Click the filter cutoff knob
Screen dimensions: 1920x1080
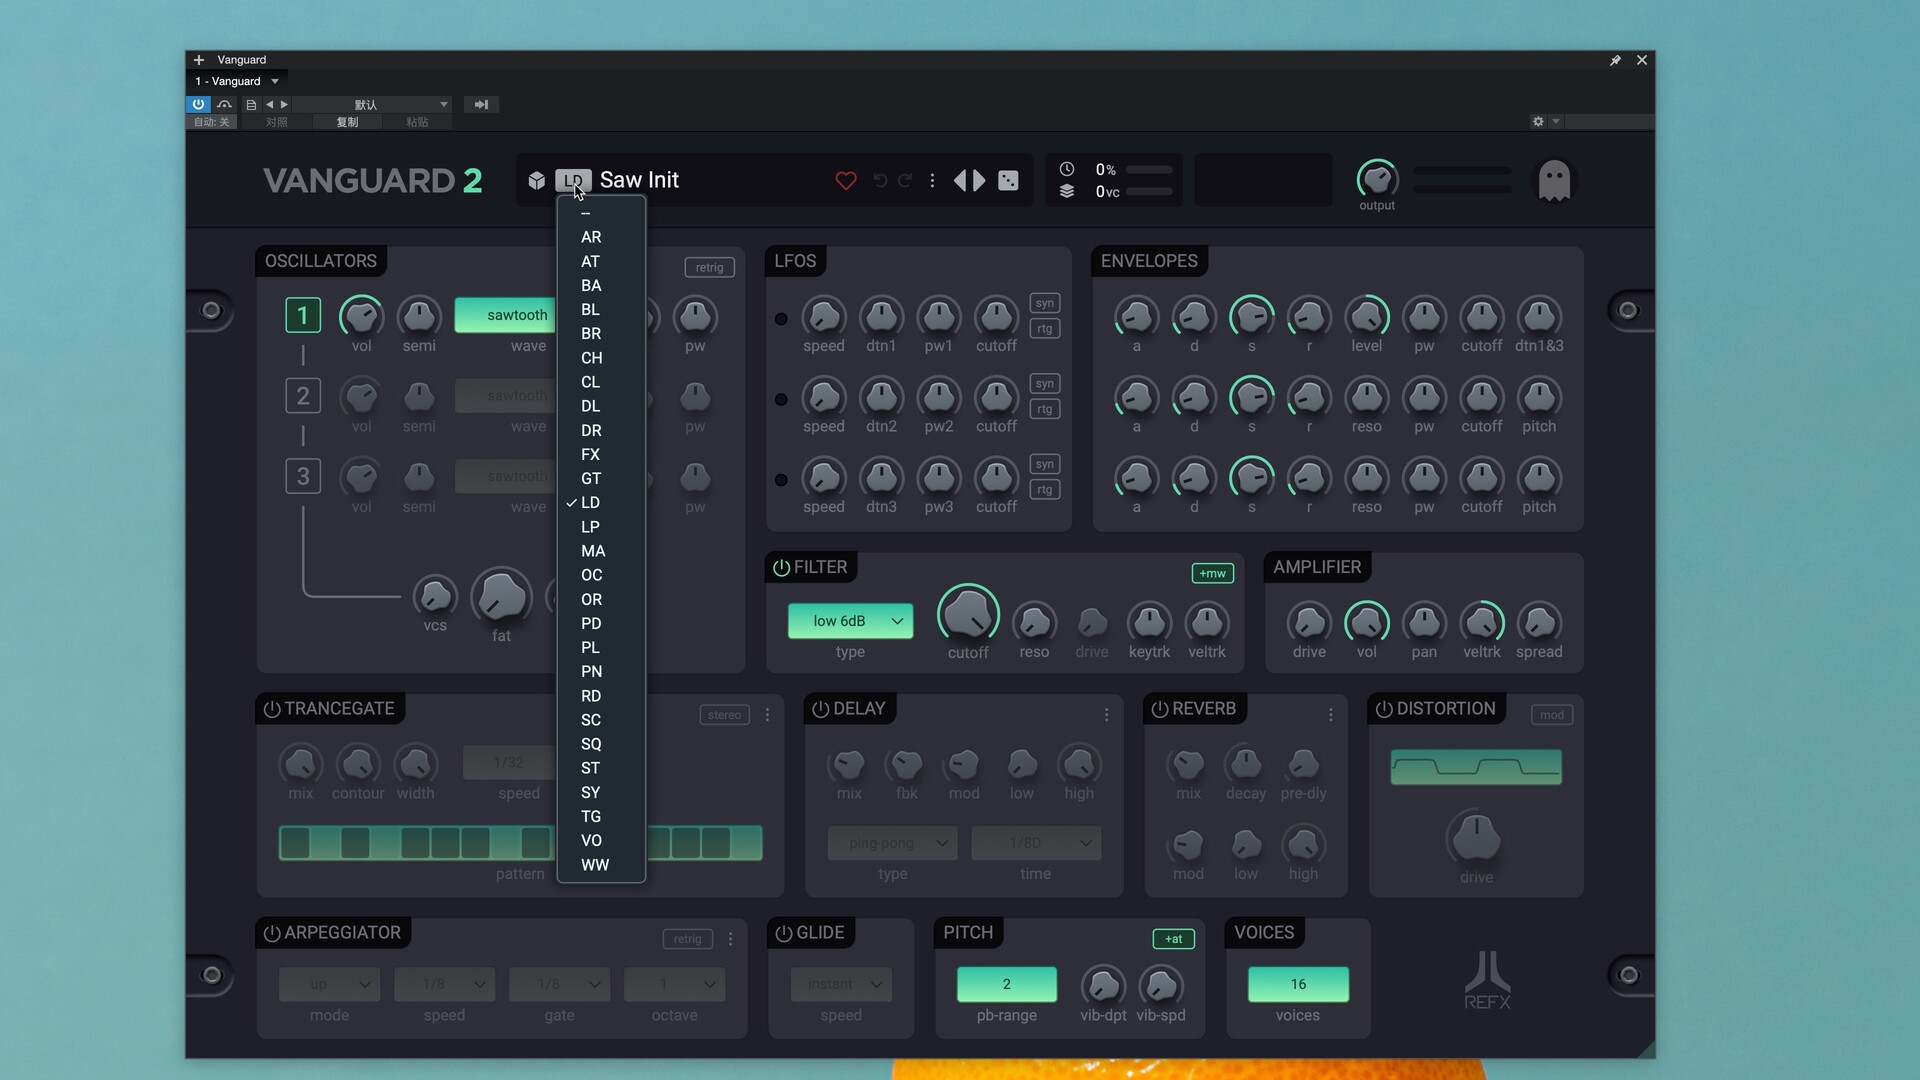coord(968,614)
